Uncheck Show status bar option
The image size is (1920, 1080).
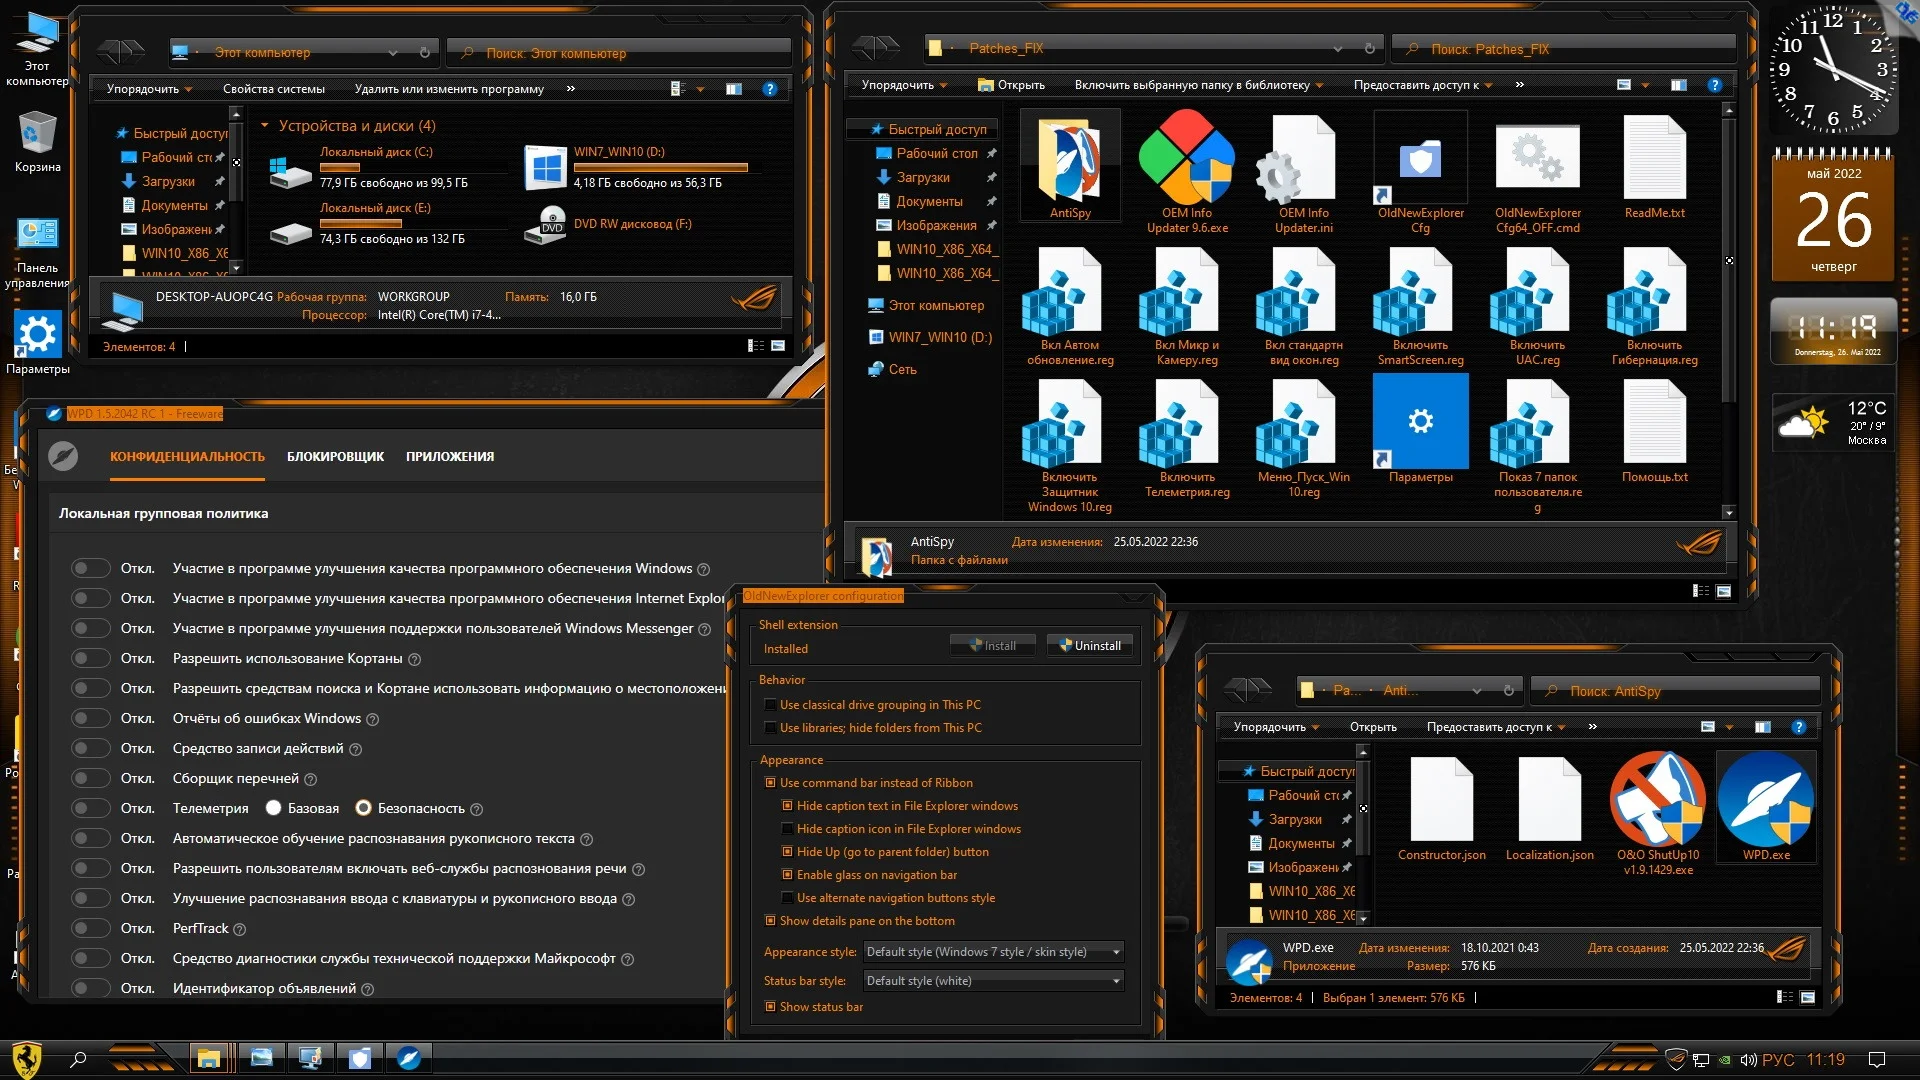[771, 1007]
